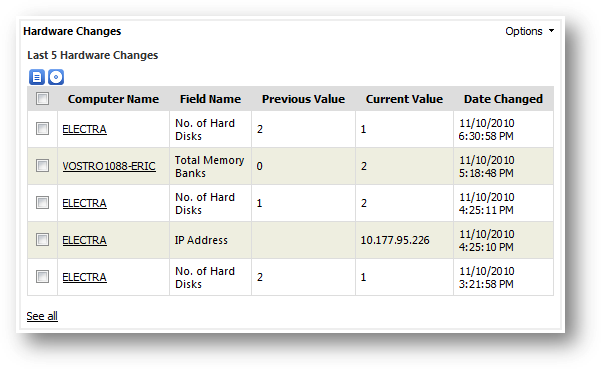
Task: Open ELECTRA link in the IP Address row
Action: 84,240
